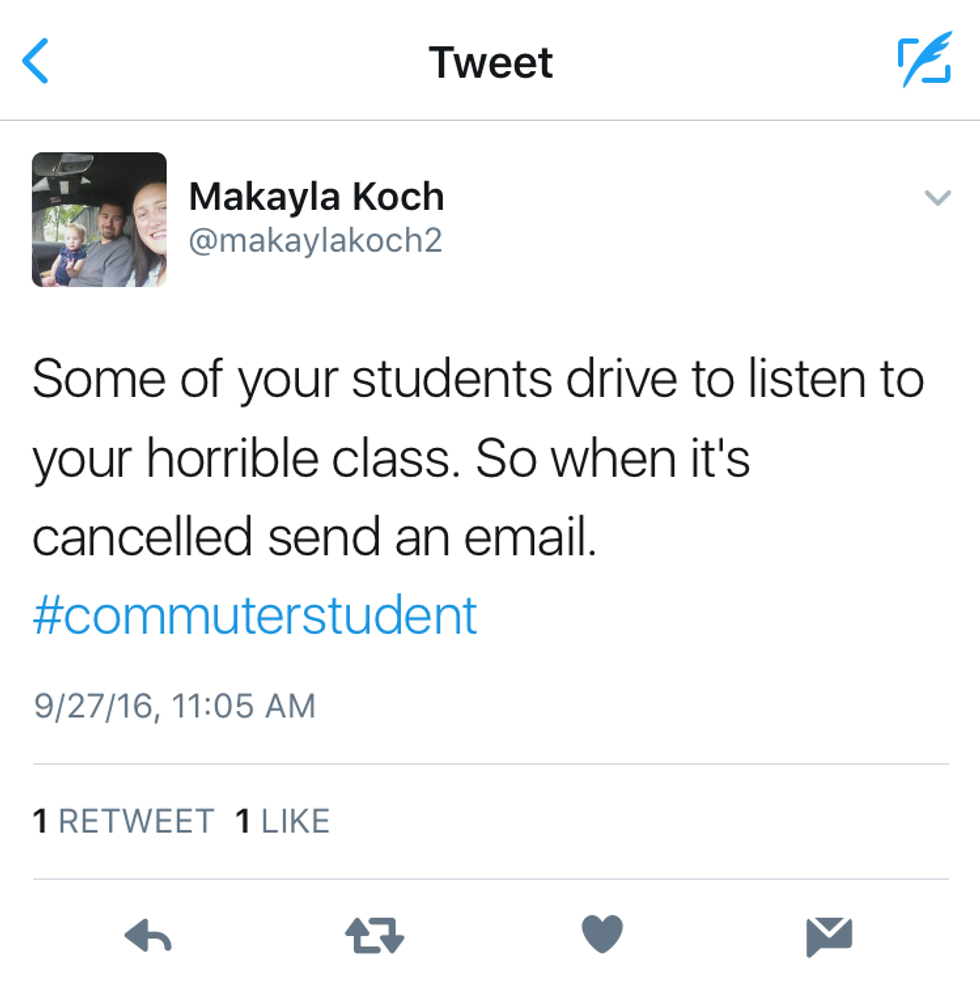Open Makayla Koch's profile photo
980x989 pixels.
point(99,220)
